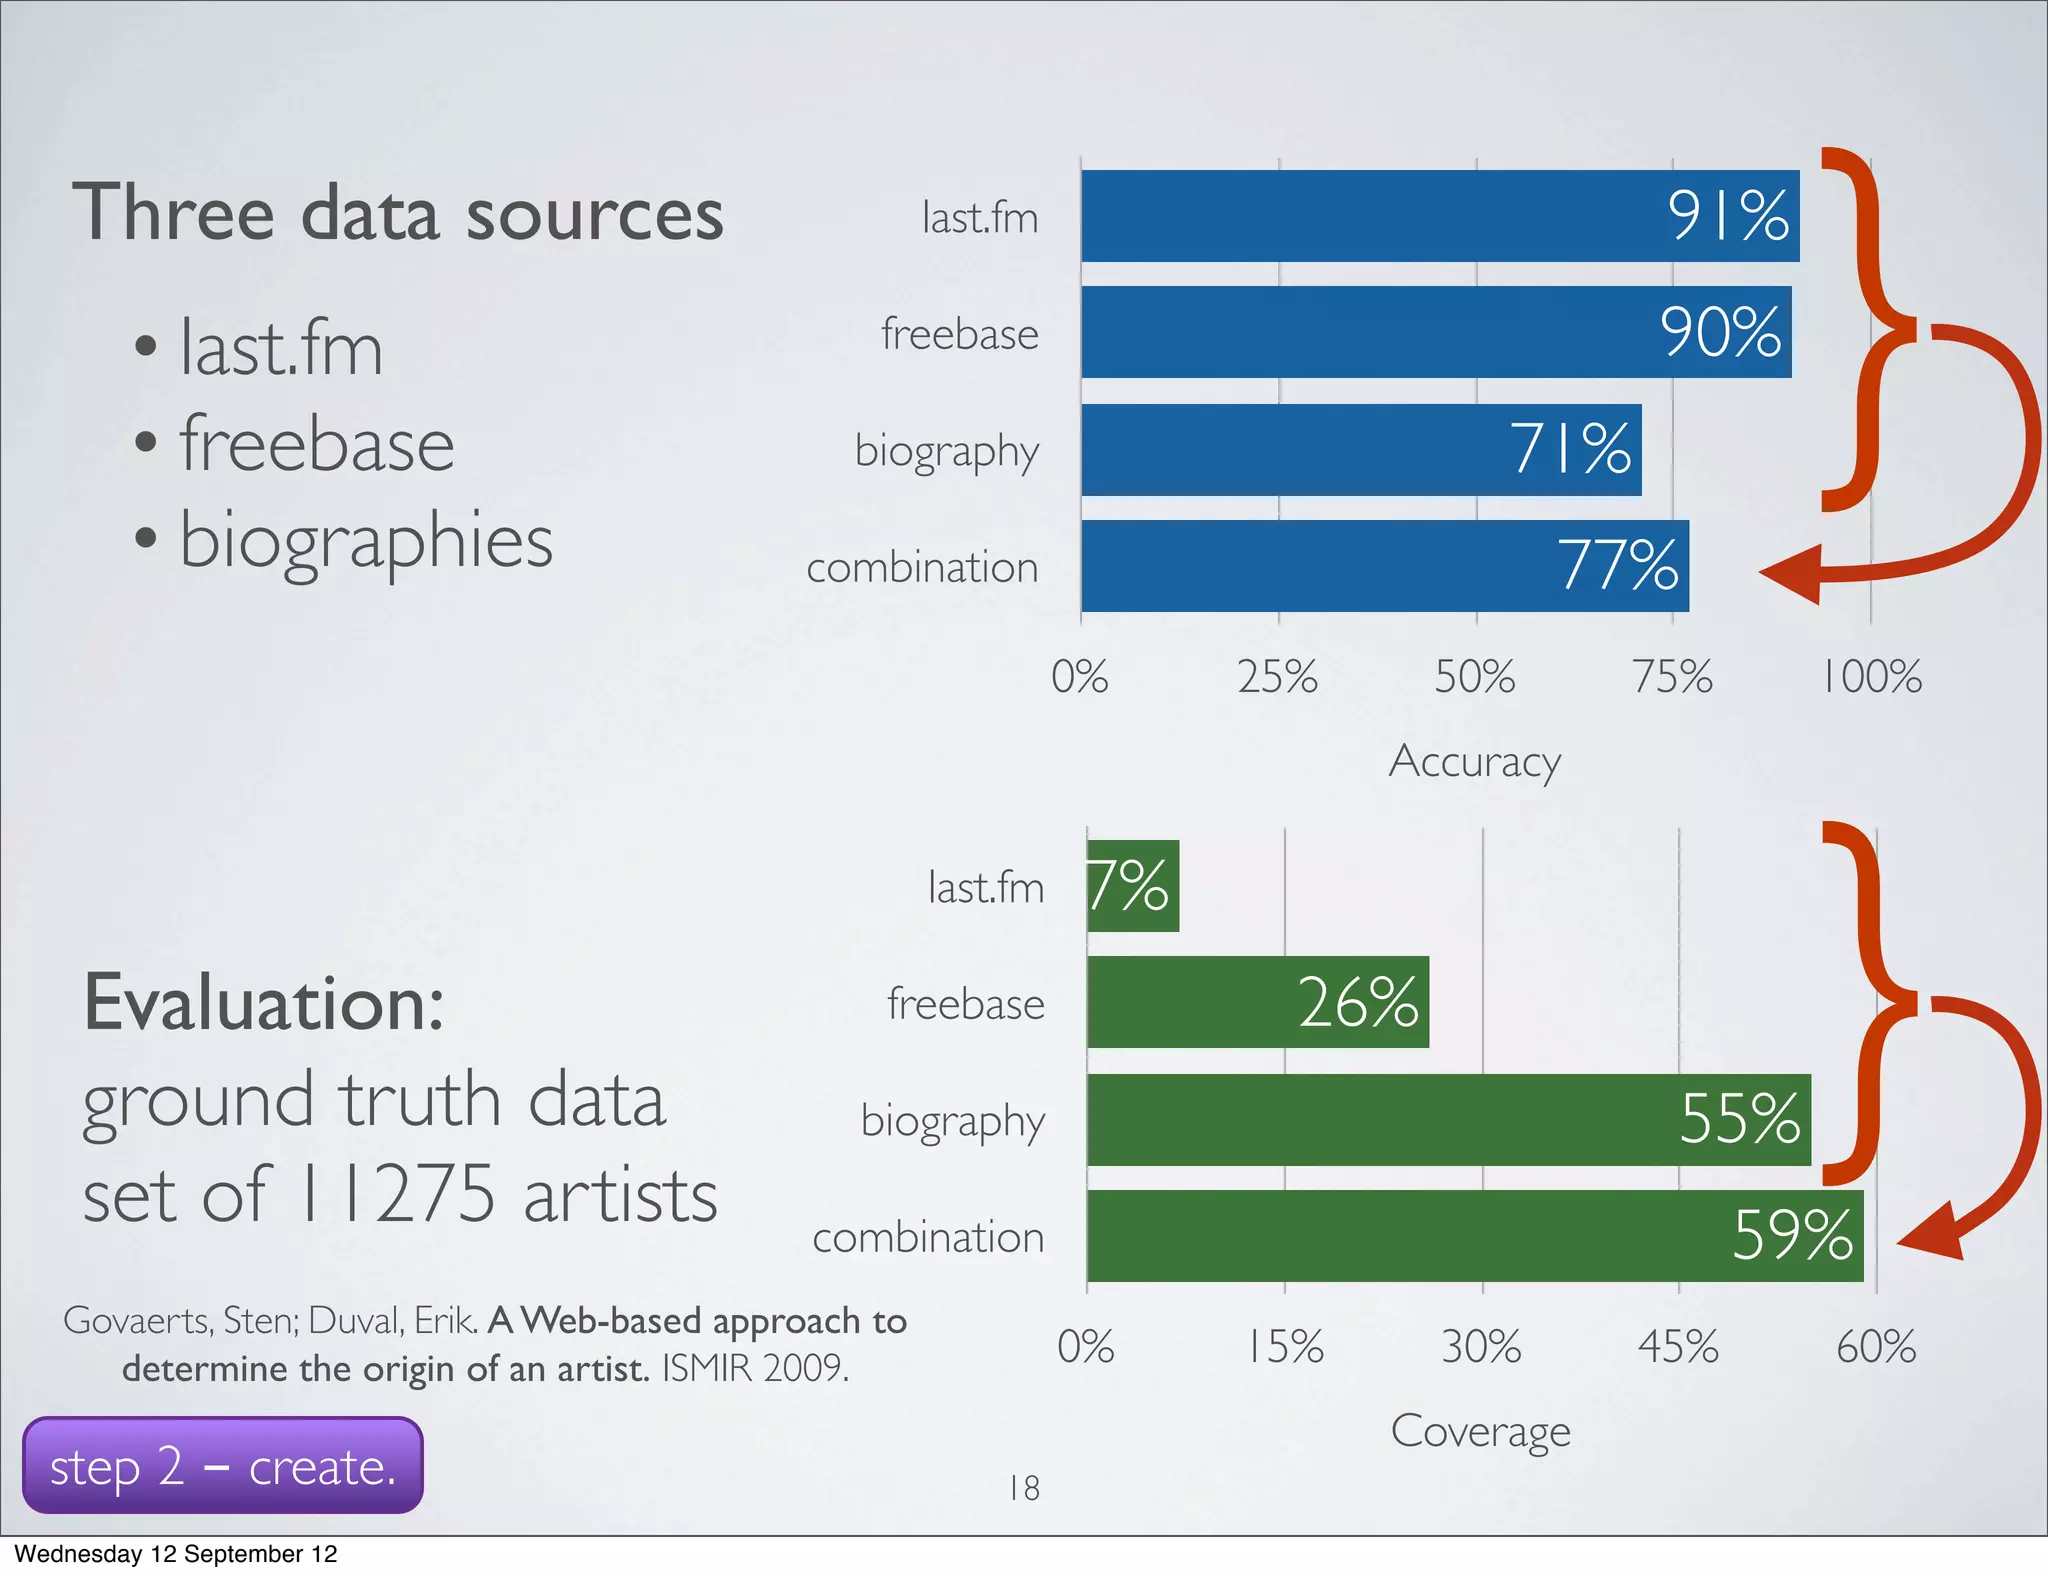Click the slide number '18'
Screen dimensions: 2048x1576
[x=1024, y=1488]
